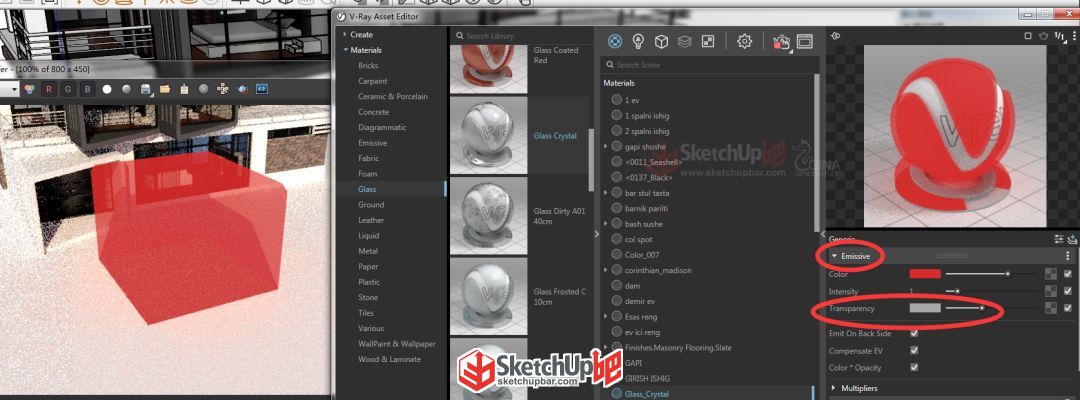Viewport: 1080px width, 400px height.
Task: Open the Emissive layer three-dot menu
Action: click(1068, 255)
